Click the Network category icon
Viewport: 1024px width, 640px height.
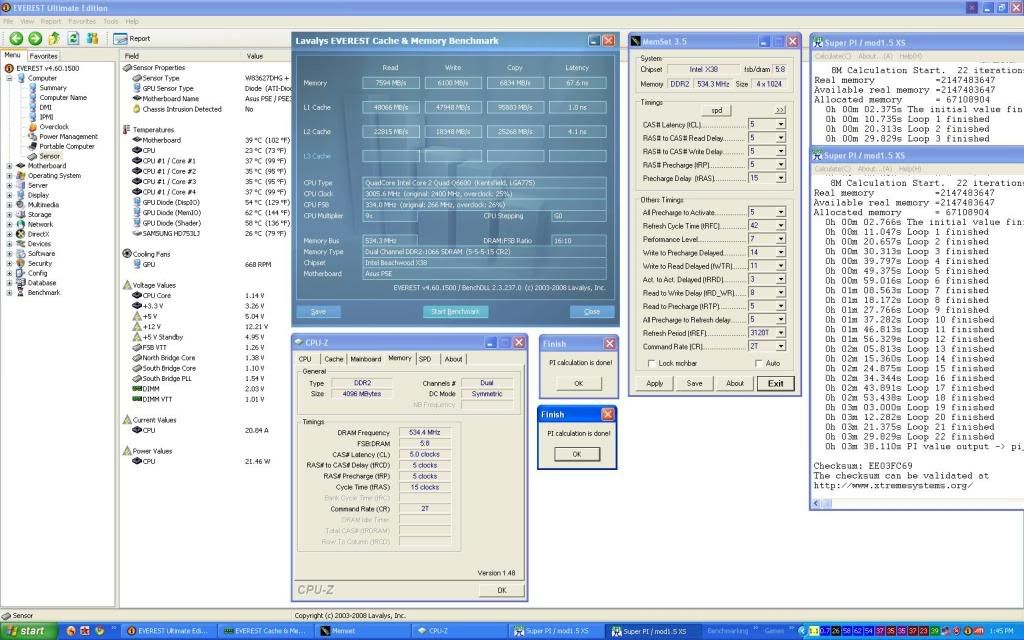21,224
